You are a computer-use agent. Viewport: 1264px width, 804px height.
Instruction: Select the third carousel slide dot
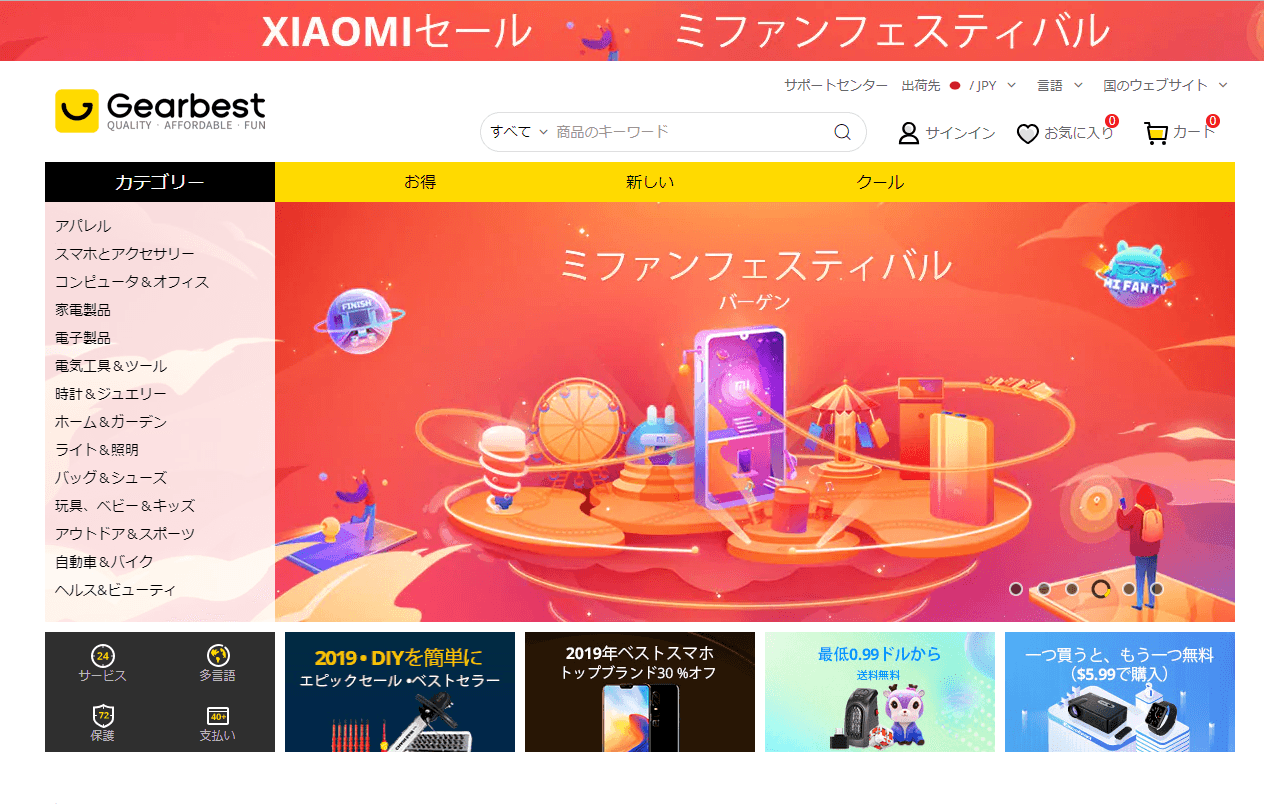tap(1072, 589)
